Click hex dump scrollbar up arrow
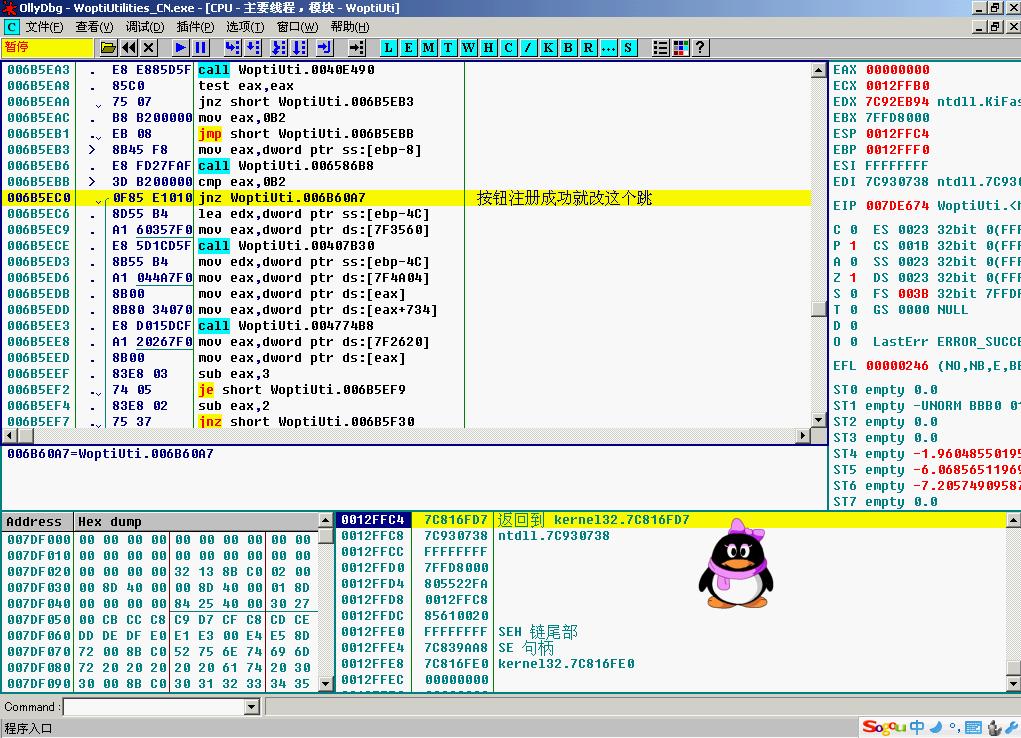 tap(326, 520)
